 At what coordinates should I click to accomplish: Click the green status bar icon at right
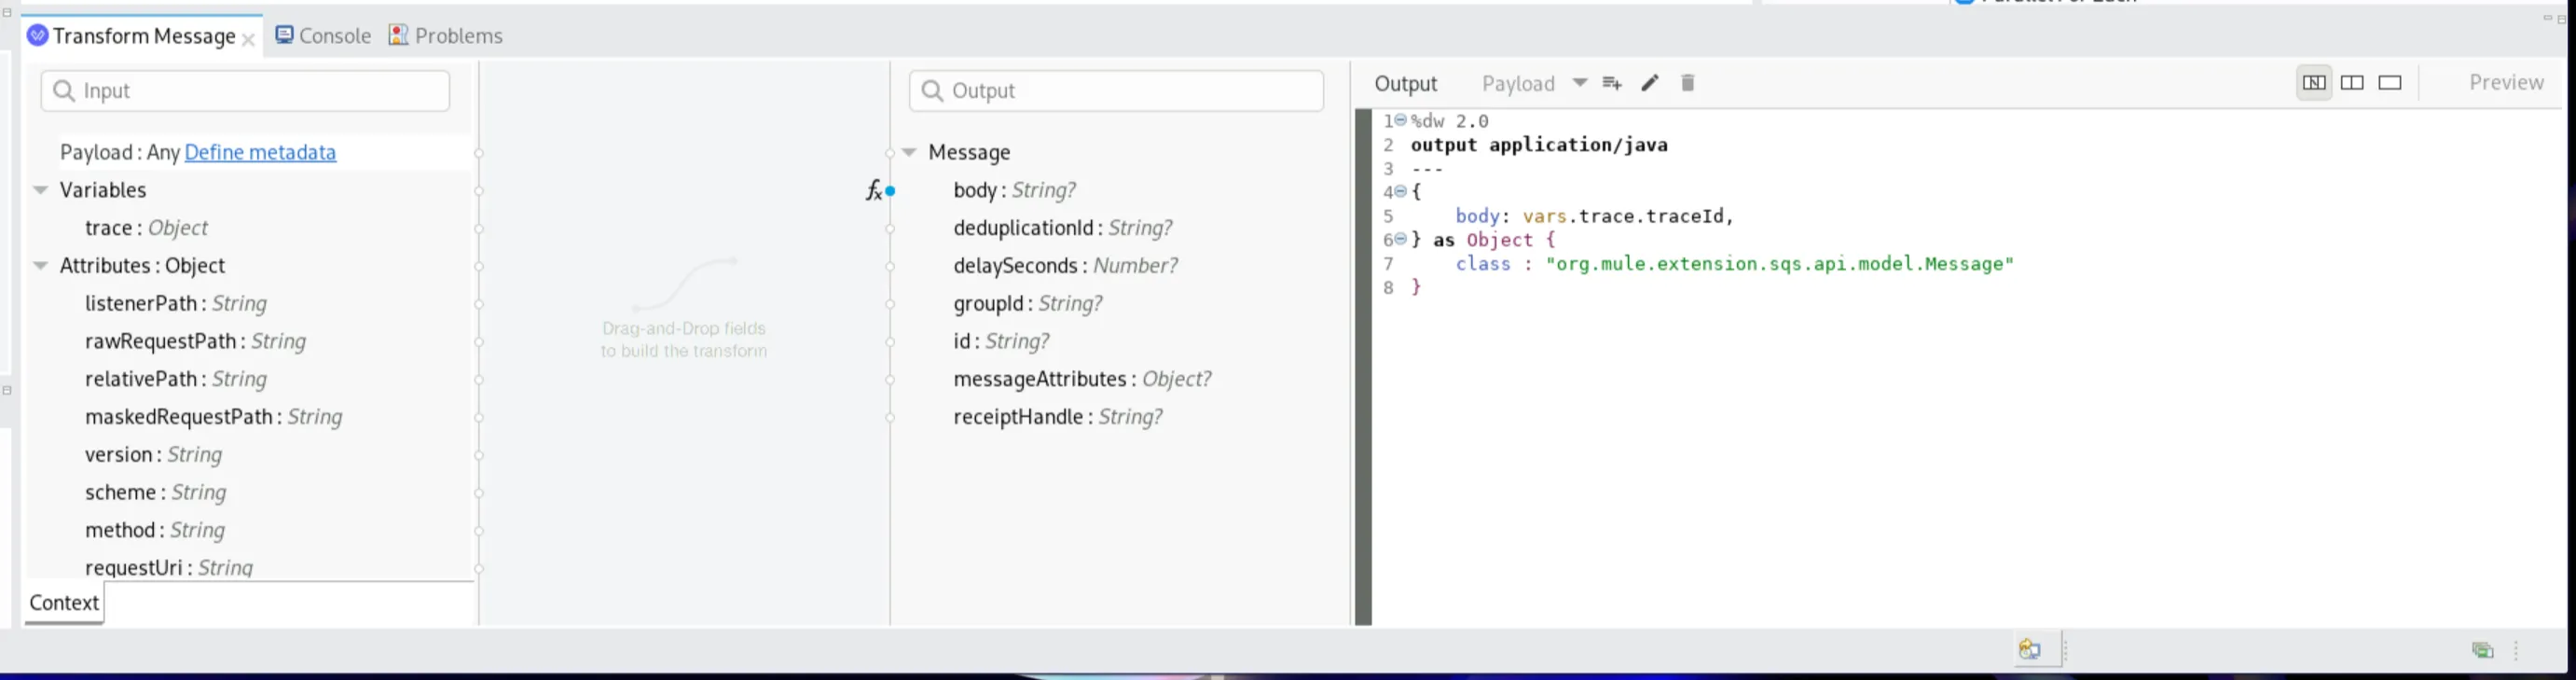pyautogui.click(x=2482, y=651)
